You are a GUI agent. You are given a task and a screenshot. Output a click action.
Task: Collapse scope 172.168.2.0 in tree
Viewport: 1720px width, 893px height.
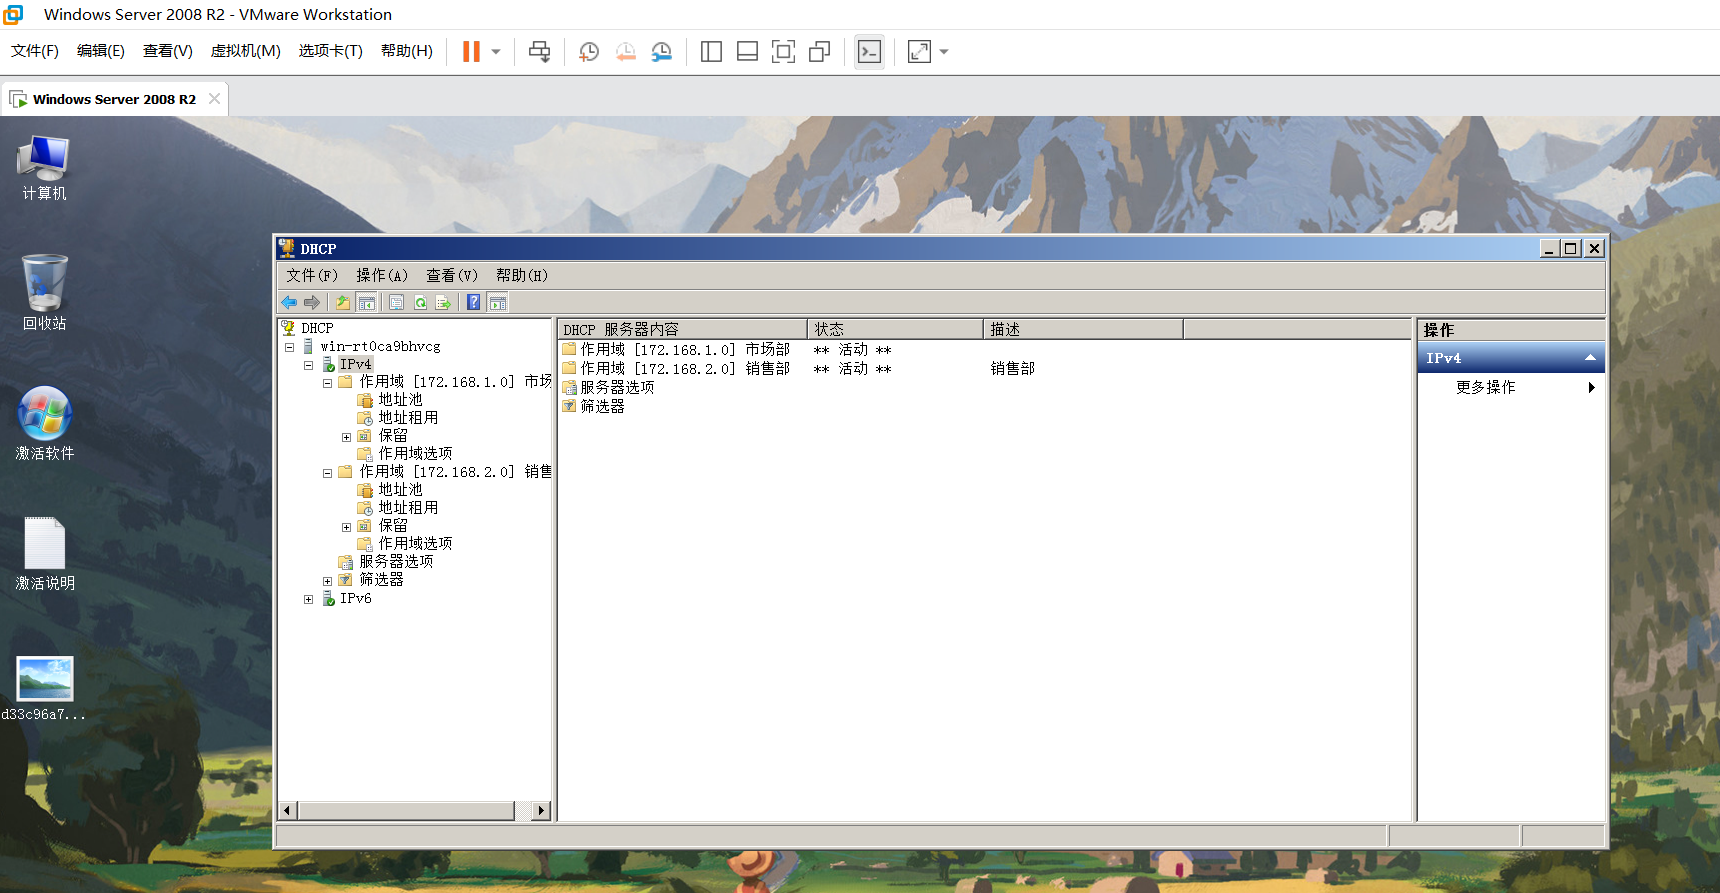coord(327,473)
